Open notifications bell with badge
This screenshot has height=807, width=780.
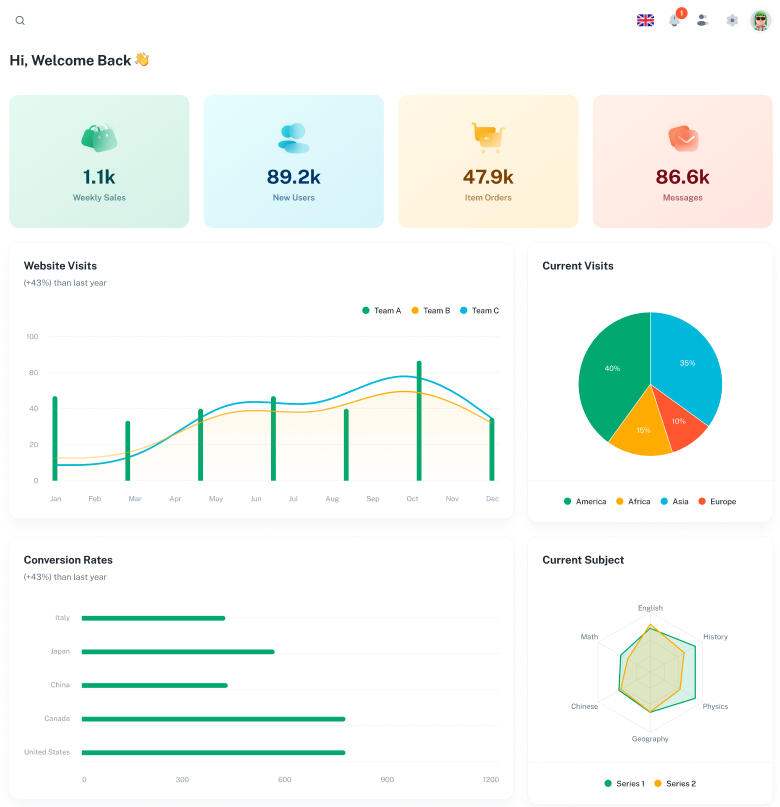coord(675,20)
